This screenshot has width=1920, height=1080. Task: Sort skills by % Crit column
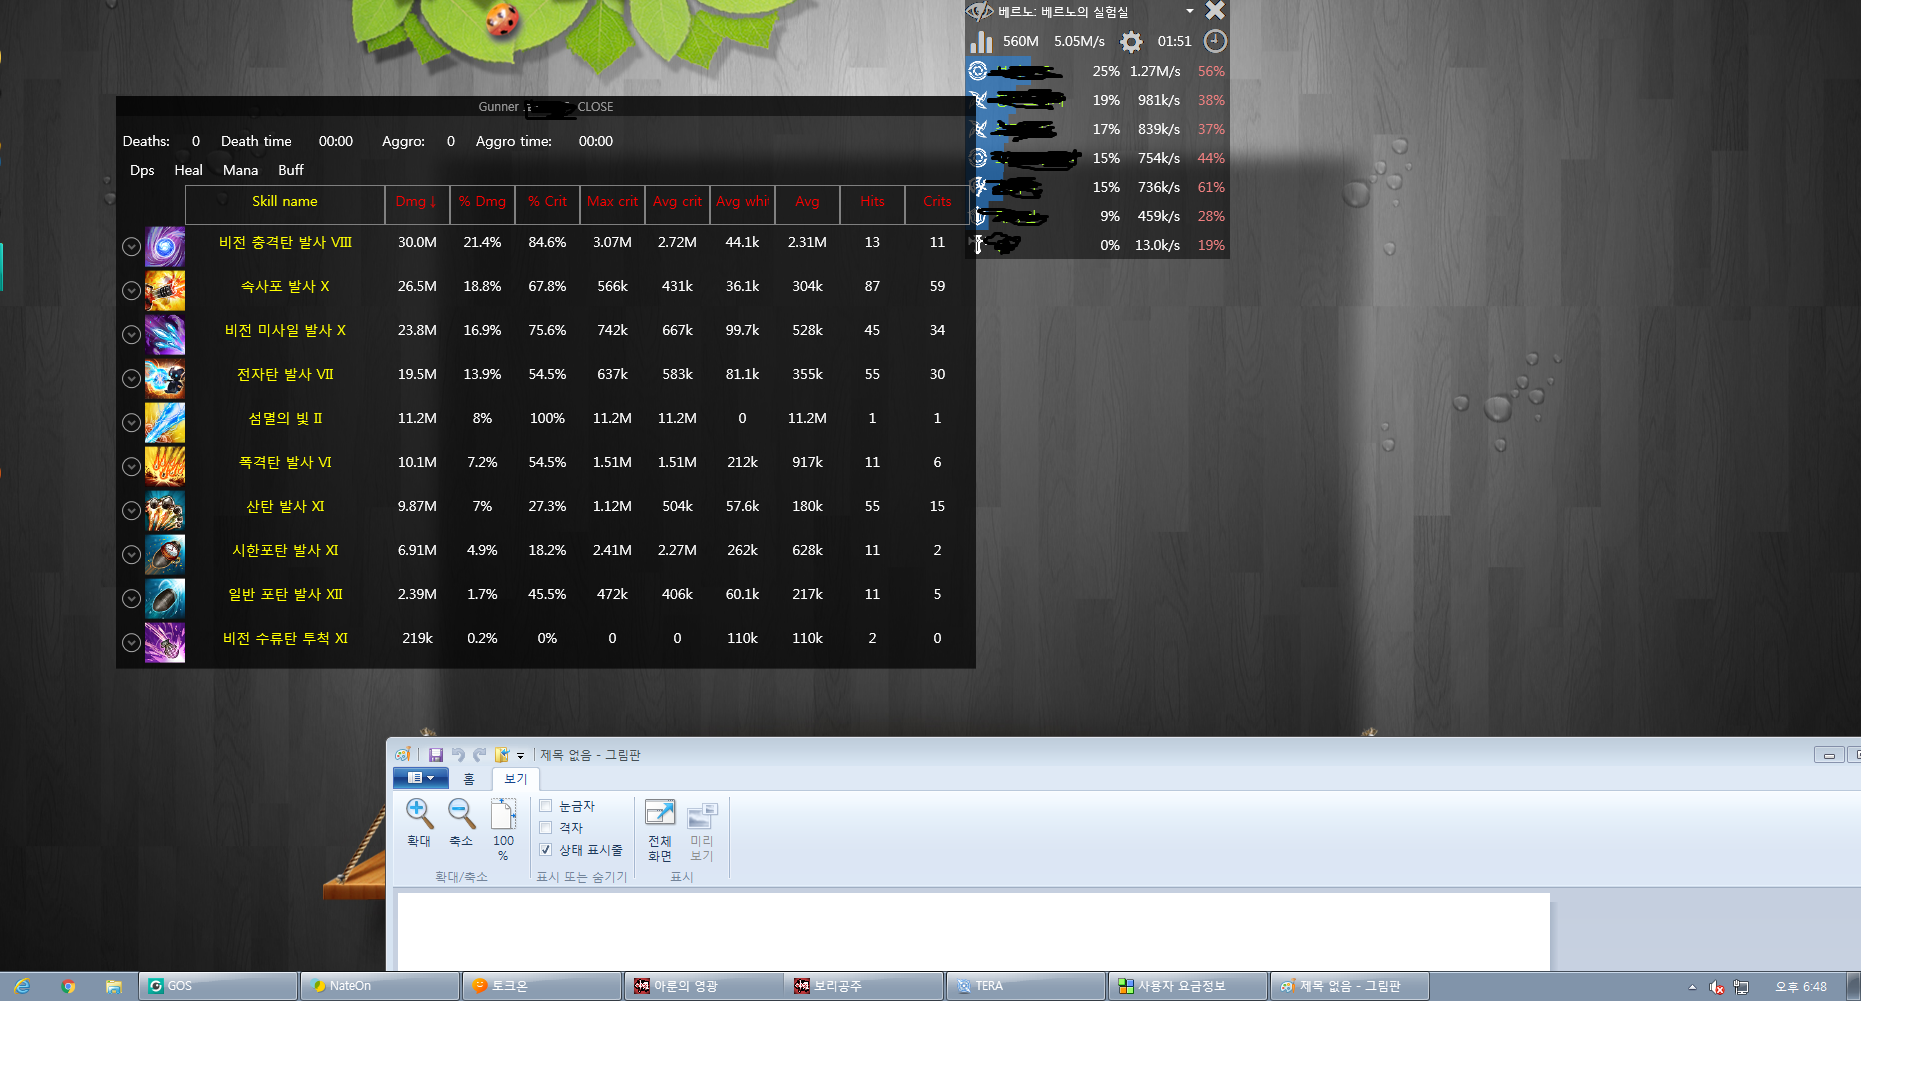click(x=547, y=201)
